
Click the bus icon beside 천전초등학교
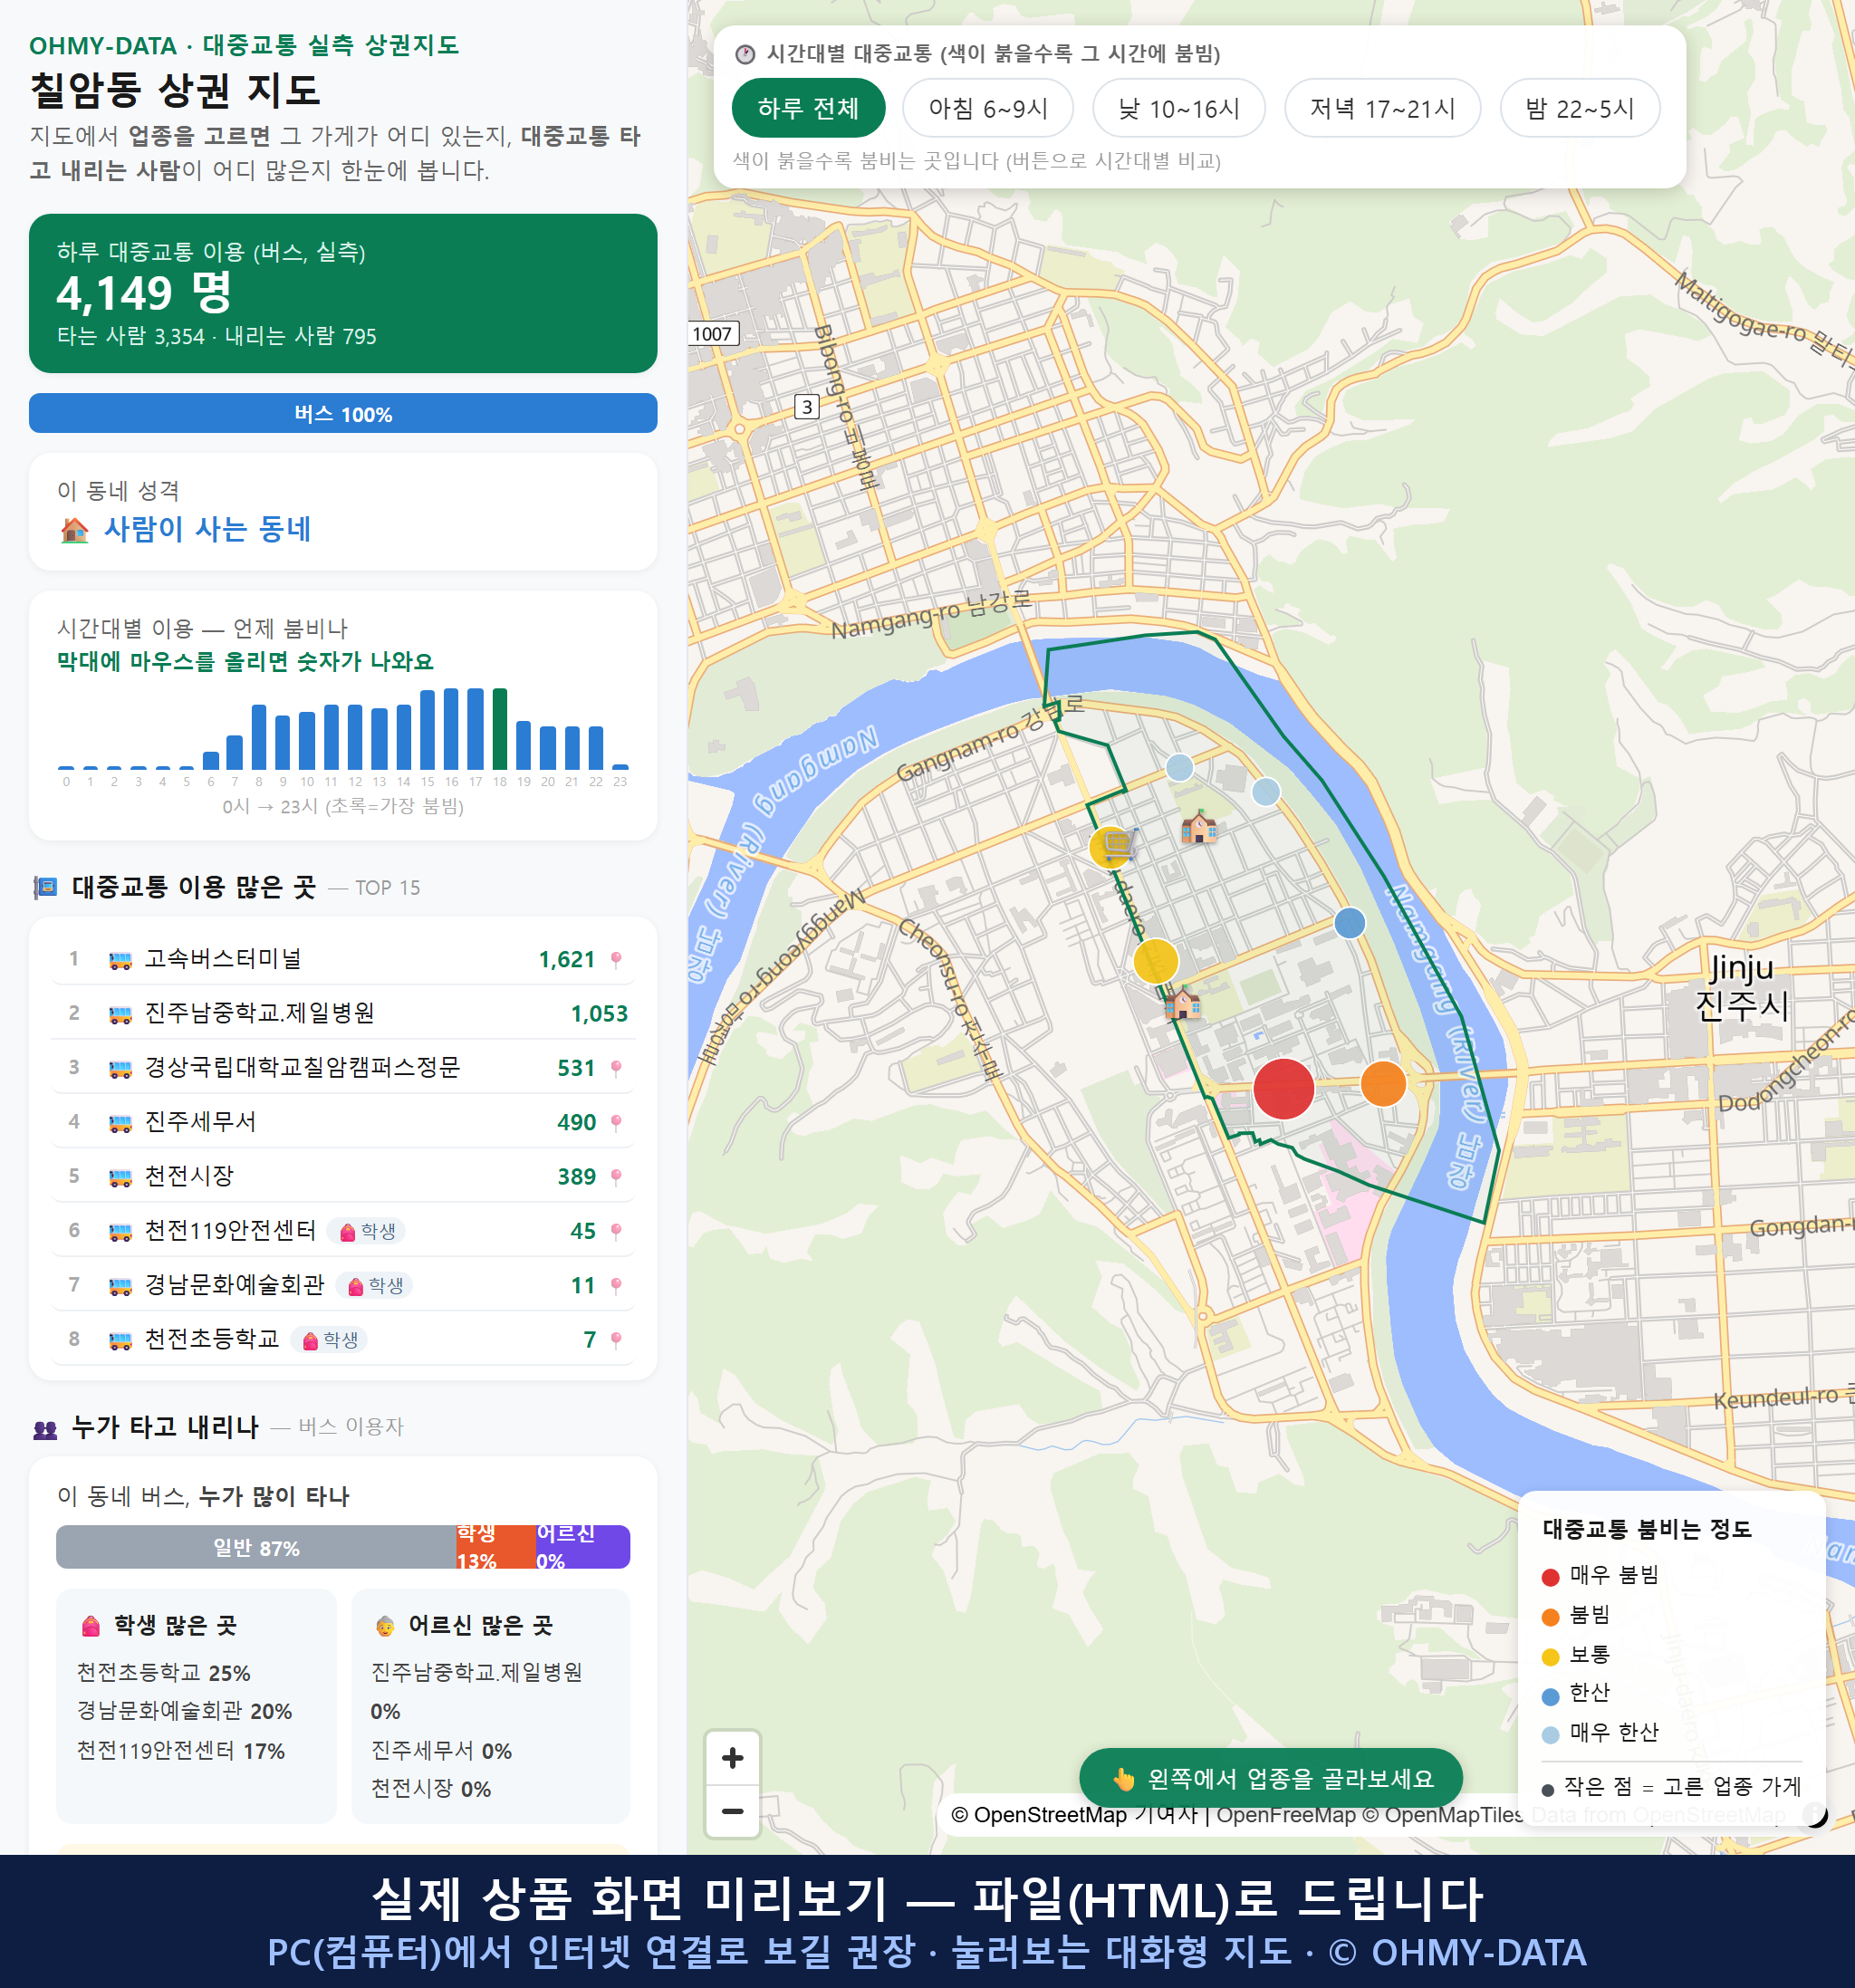point(120,1340)
